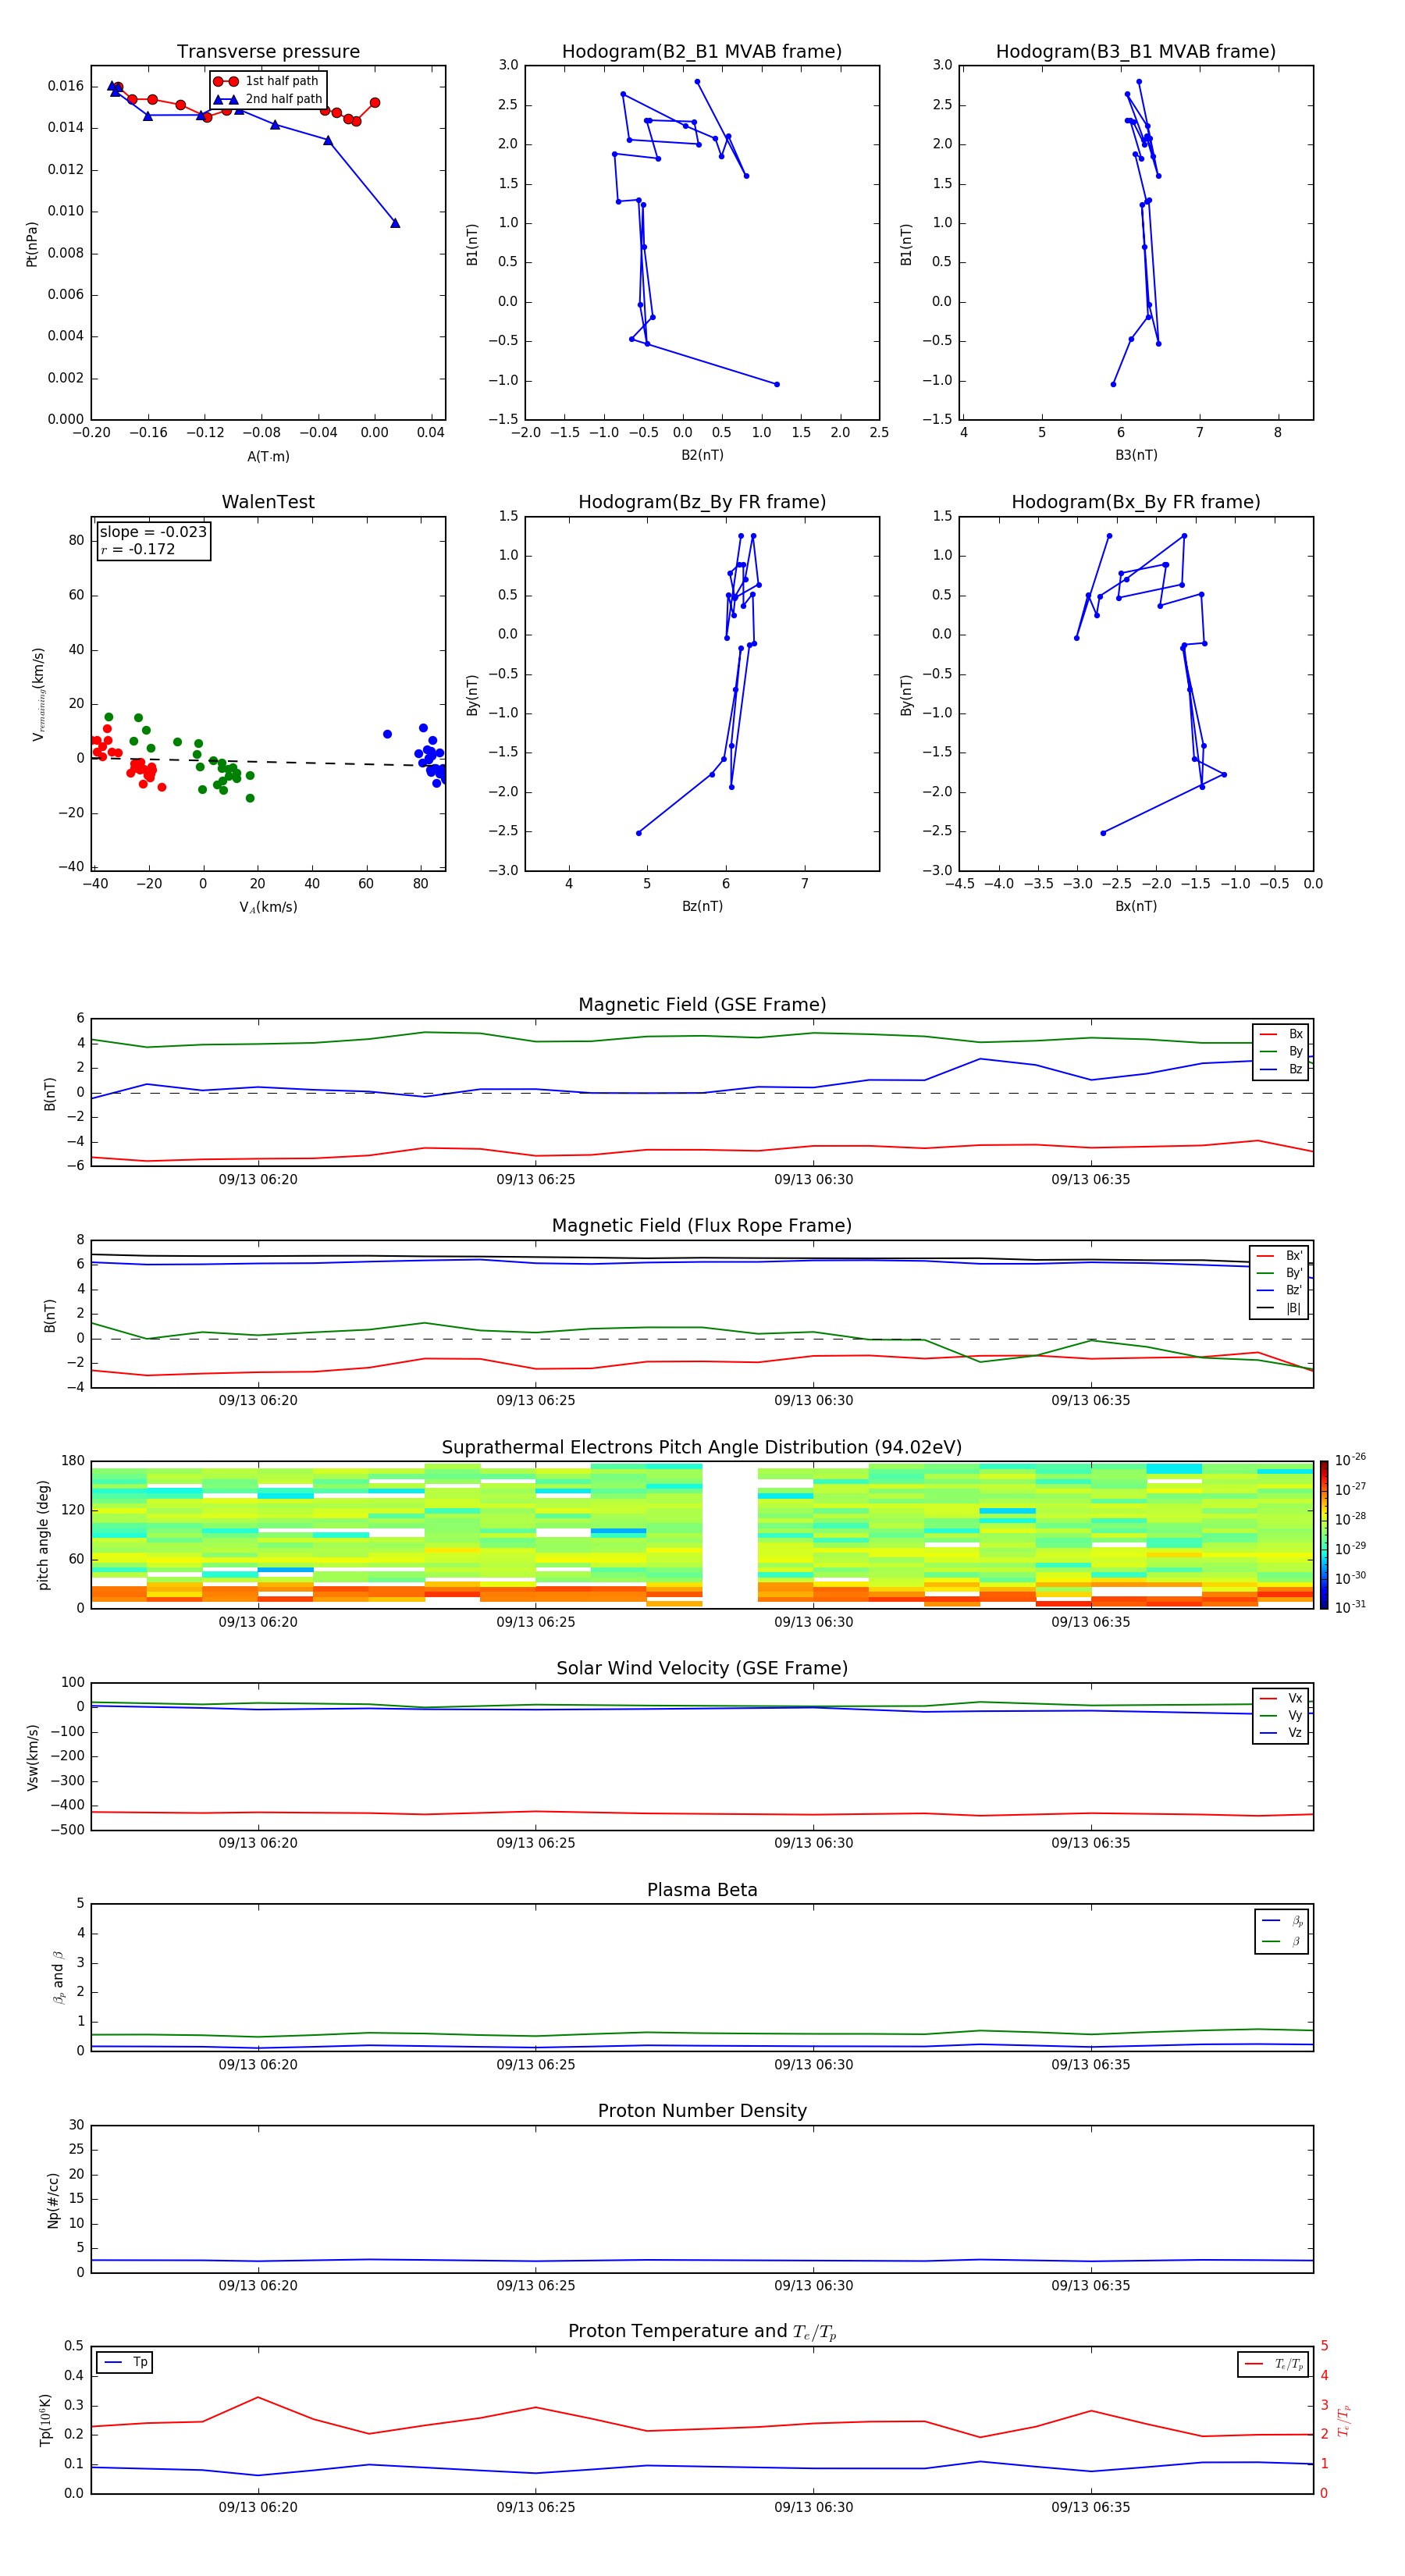Click the white data gap in pitch angle spectrogram
The height and width of the screenshot is (2576, 1405).
(730, 1535)
